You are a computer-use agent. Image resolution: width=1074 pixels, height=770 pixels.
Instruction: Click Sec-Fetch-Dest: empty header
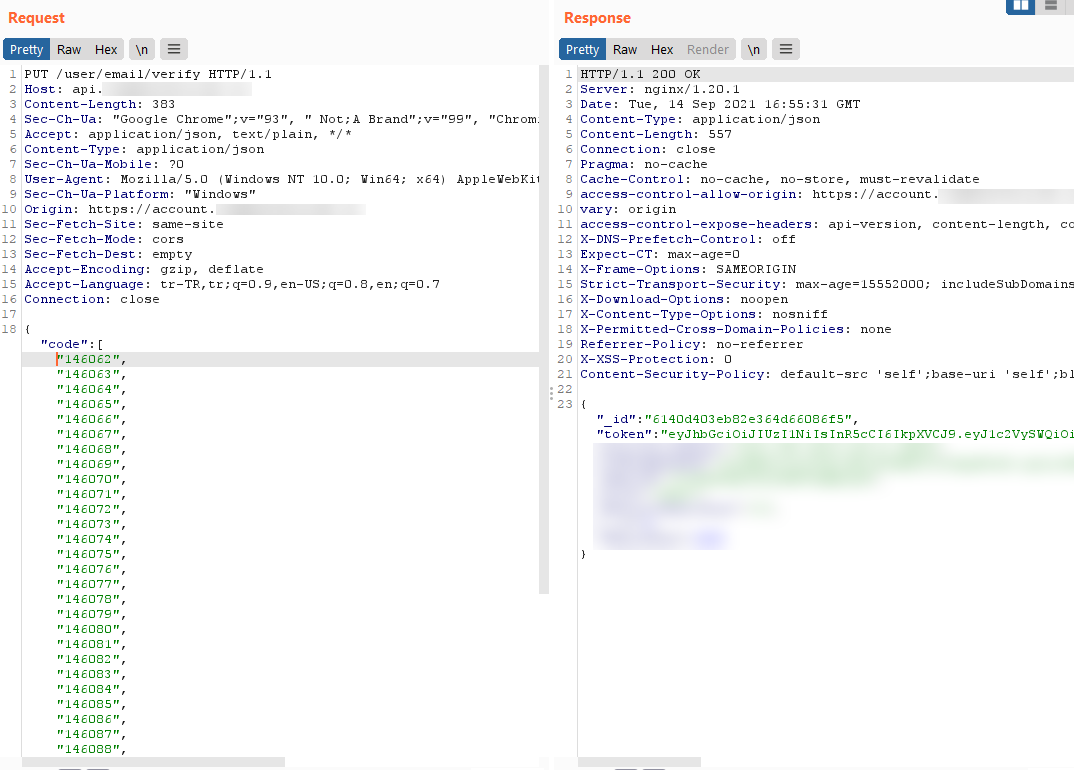point(108,255)
